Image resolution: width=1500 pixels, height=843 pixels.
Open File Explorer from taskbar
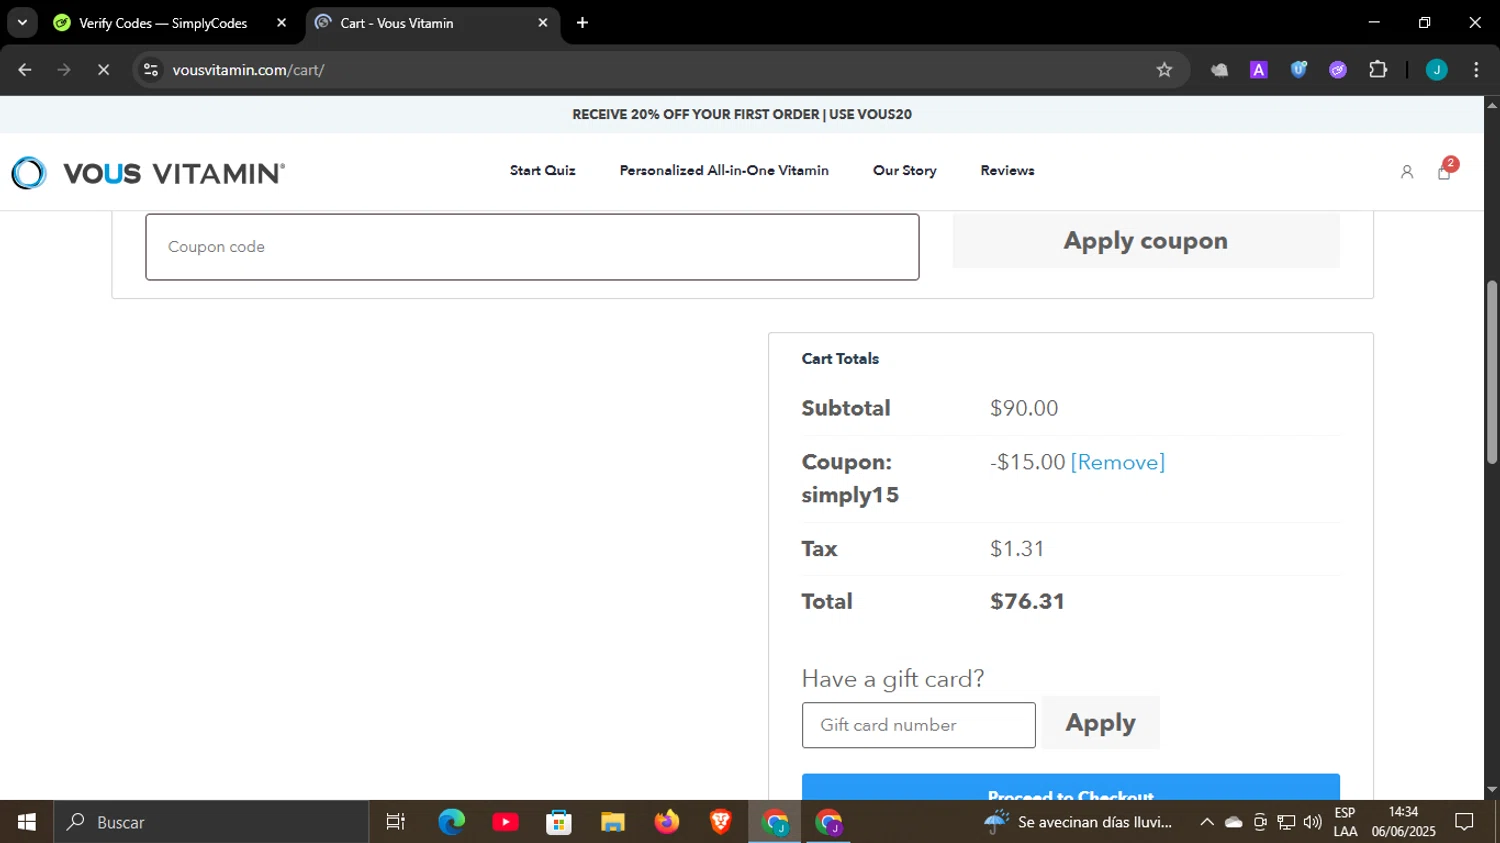(x=613, y=822)
